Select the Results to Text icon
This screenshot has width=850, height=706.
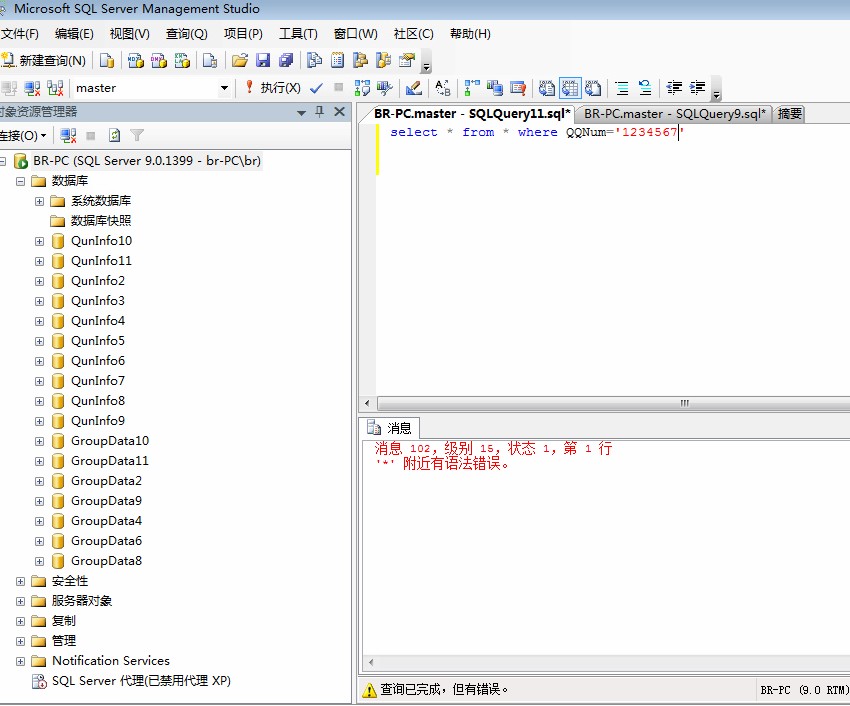(546, 88)
